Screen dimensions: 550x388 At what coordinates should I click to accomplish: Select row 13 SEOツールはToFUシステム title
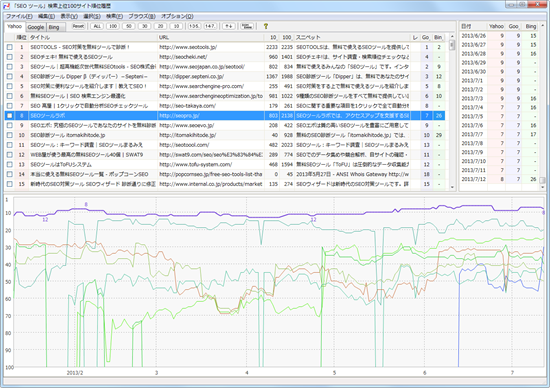(61, 165)
